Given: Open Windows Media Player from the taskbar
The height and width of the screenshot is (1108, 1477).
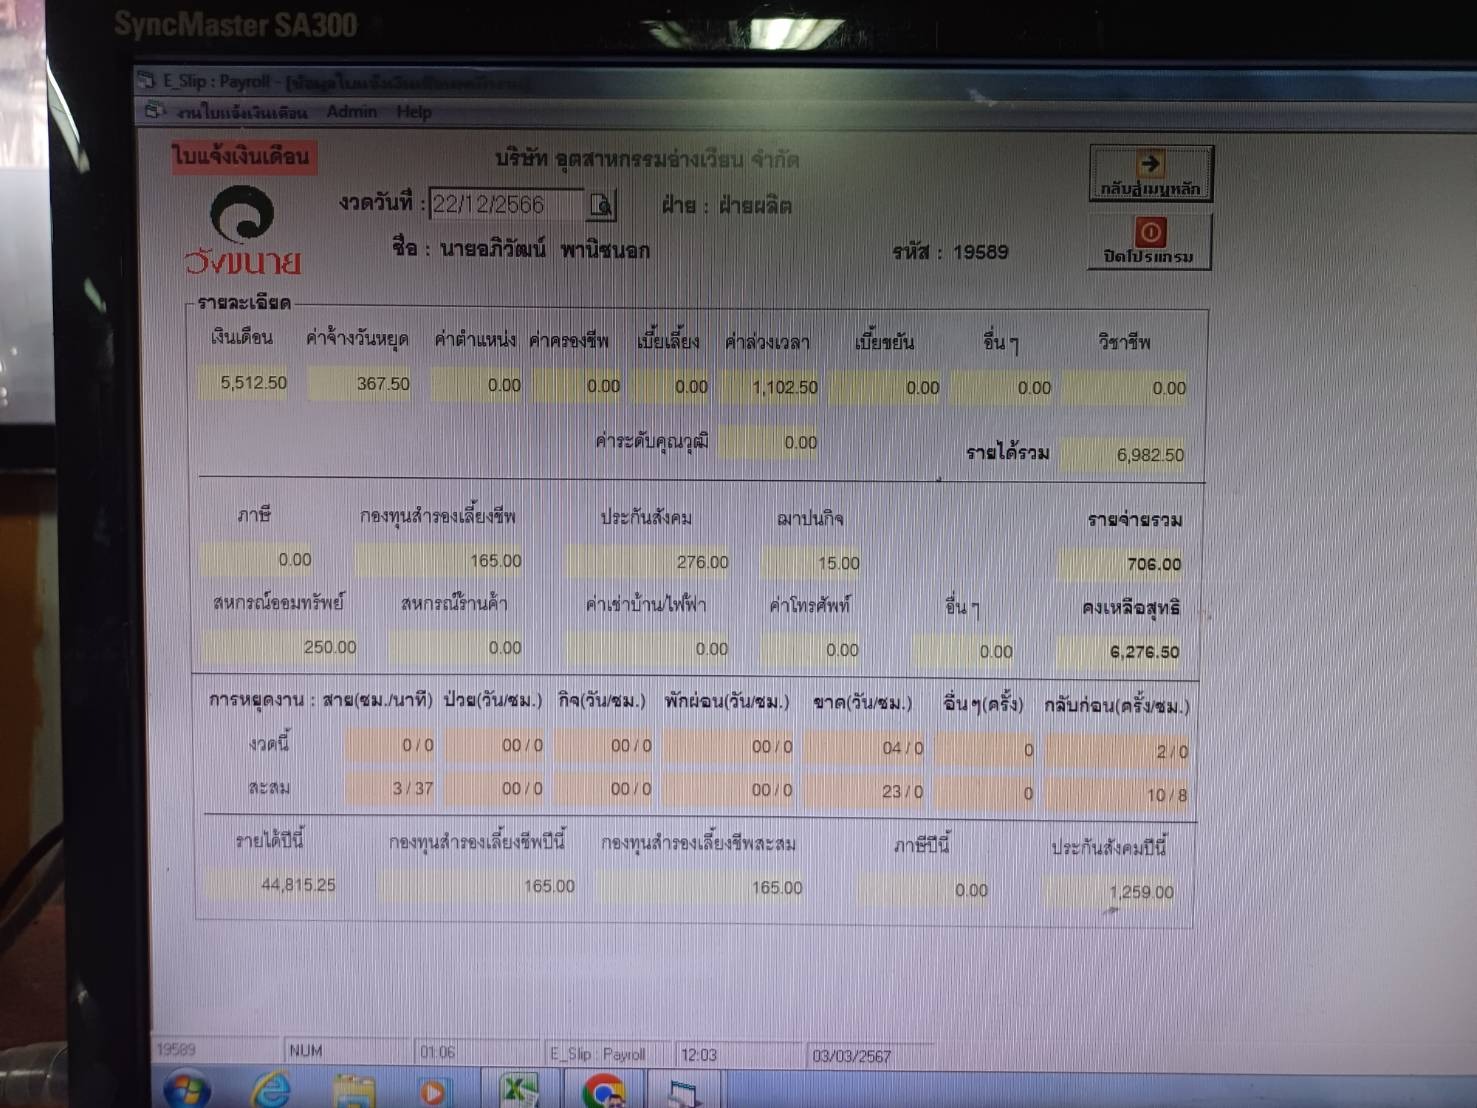Looking at the screenshot, I should click(x=433, y=1092).
